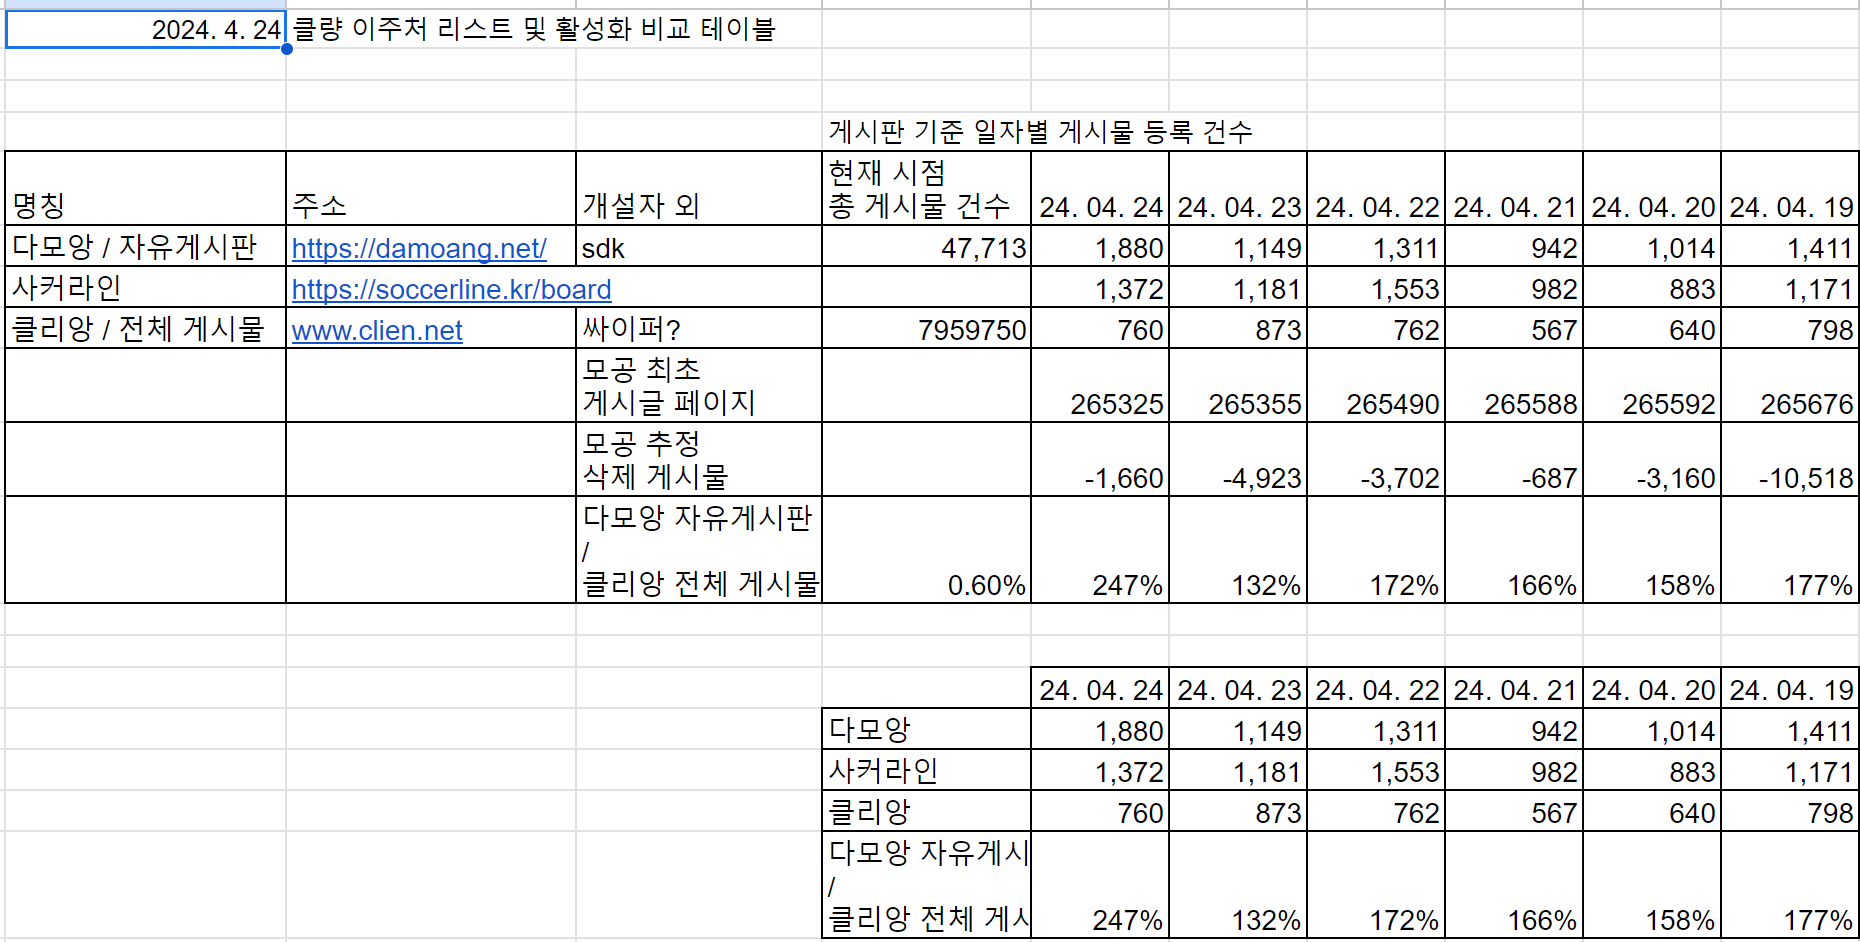The height and width of the screenshot is (942, 1860).
Task: Select the 265325 cell
Action: point(1100,386)
